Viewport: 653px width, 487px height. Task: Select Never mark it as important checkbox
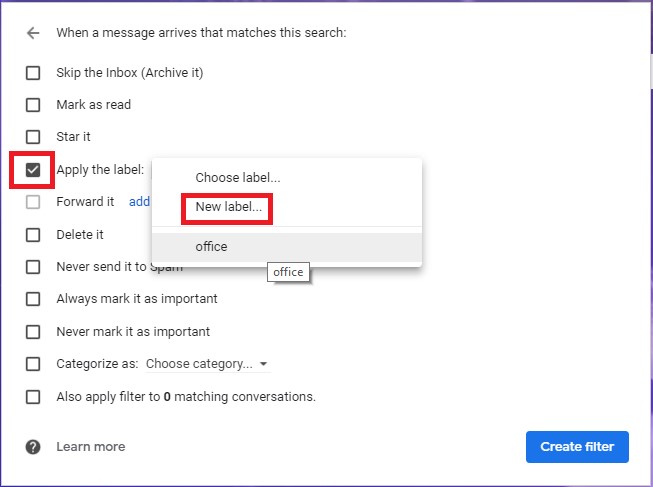(x=33, y=331)
